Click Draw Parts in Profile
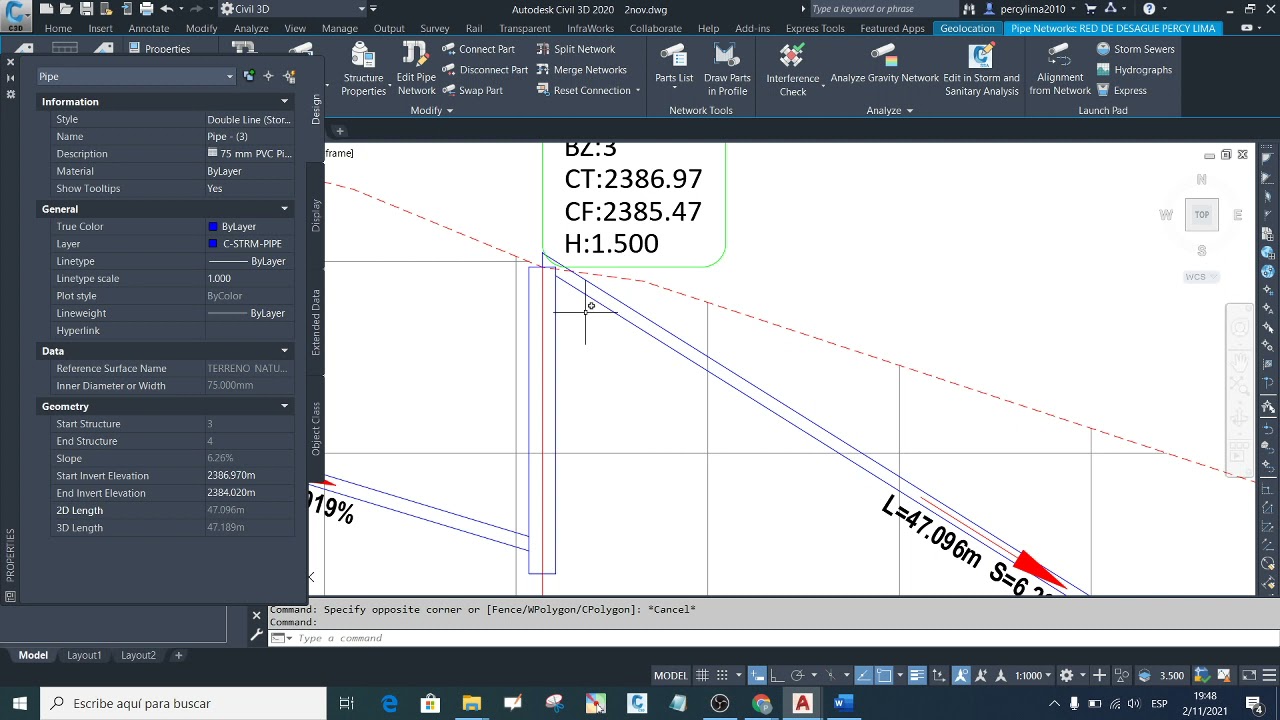 (x=727, y=68)
